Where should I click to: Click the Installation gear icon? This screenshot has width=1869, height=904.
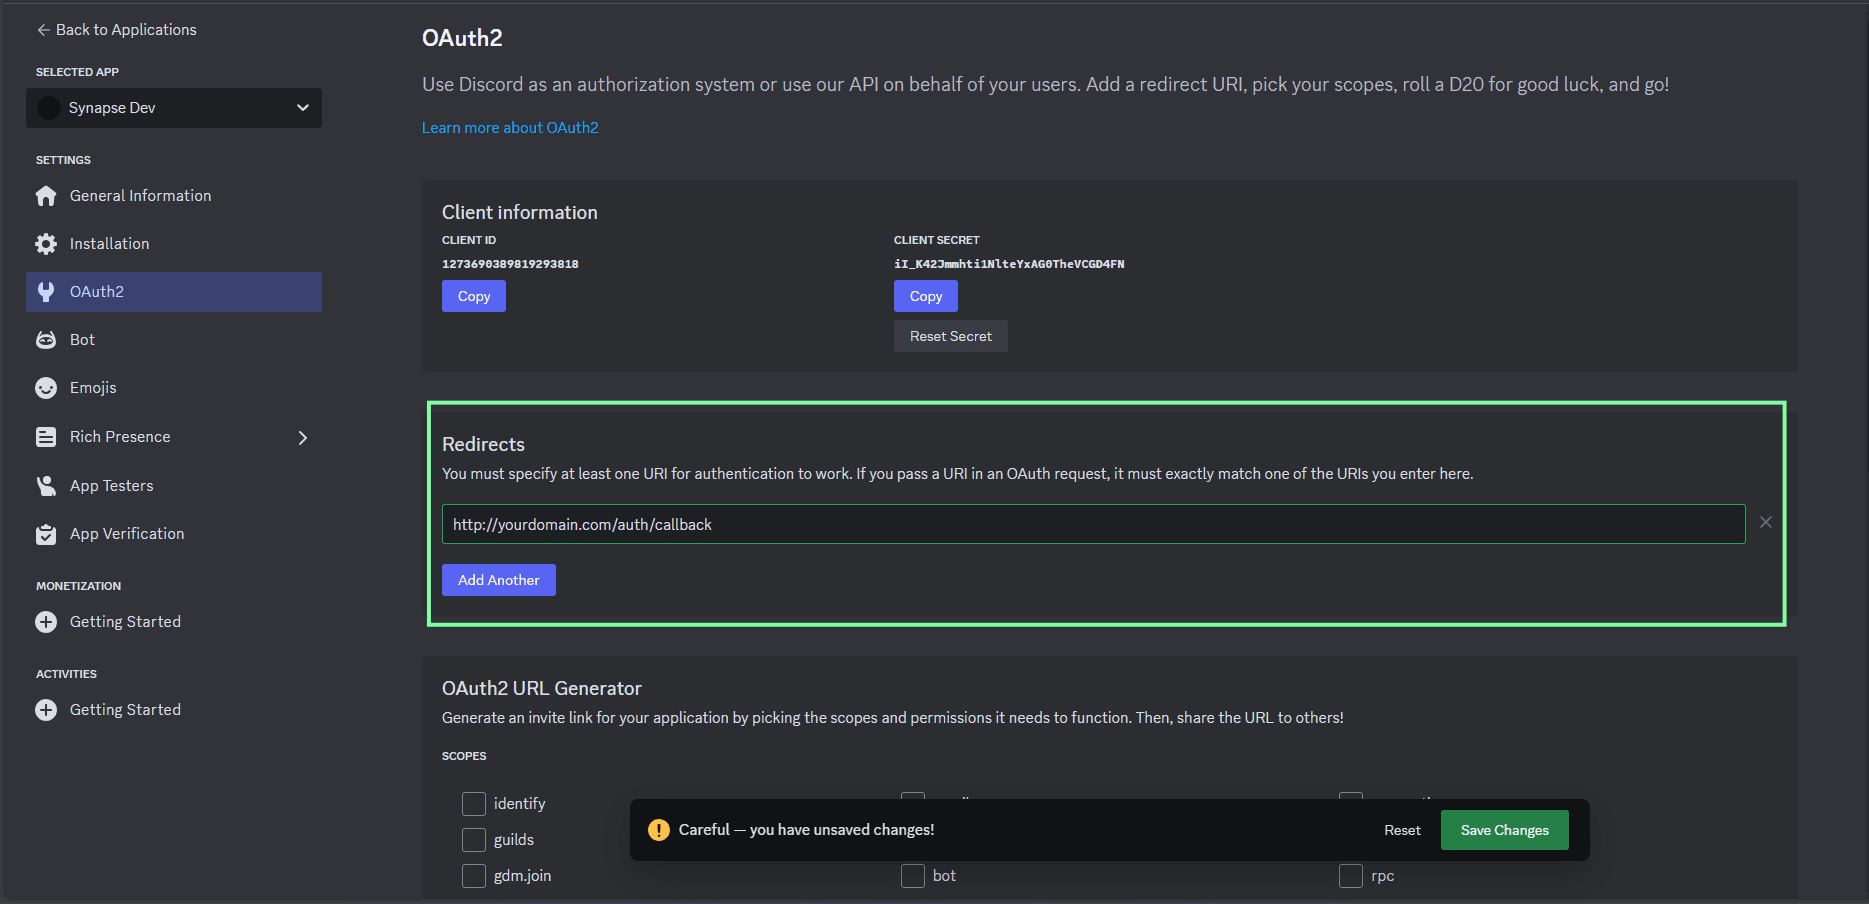[46, 244]
